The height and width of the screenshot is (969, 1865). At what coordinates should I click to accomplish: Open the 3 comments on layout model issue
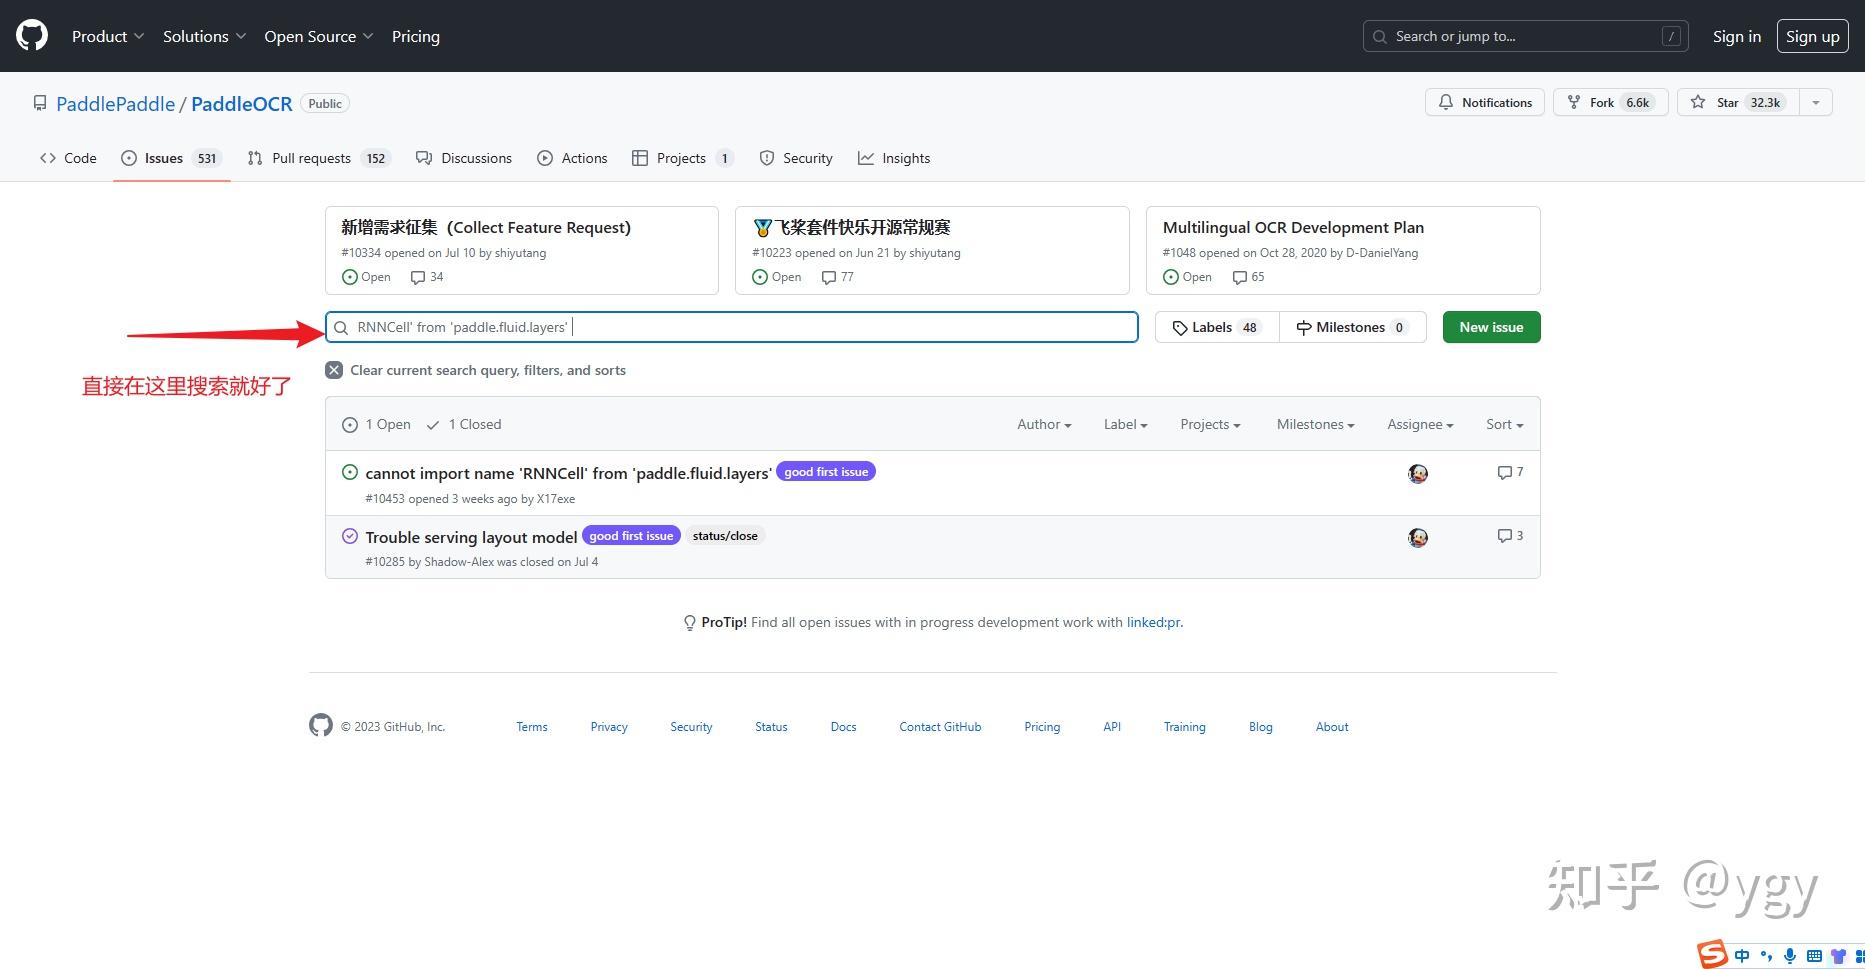point(1510,536)
